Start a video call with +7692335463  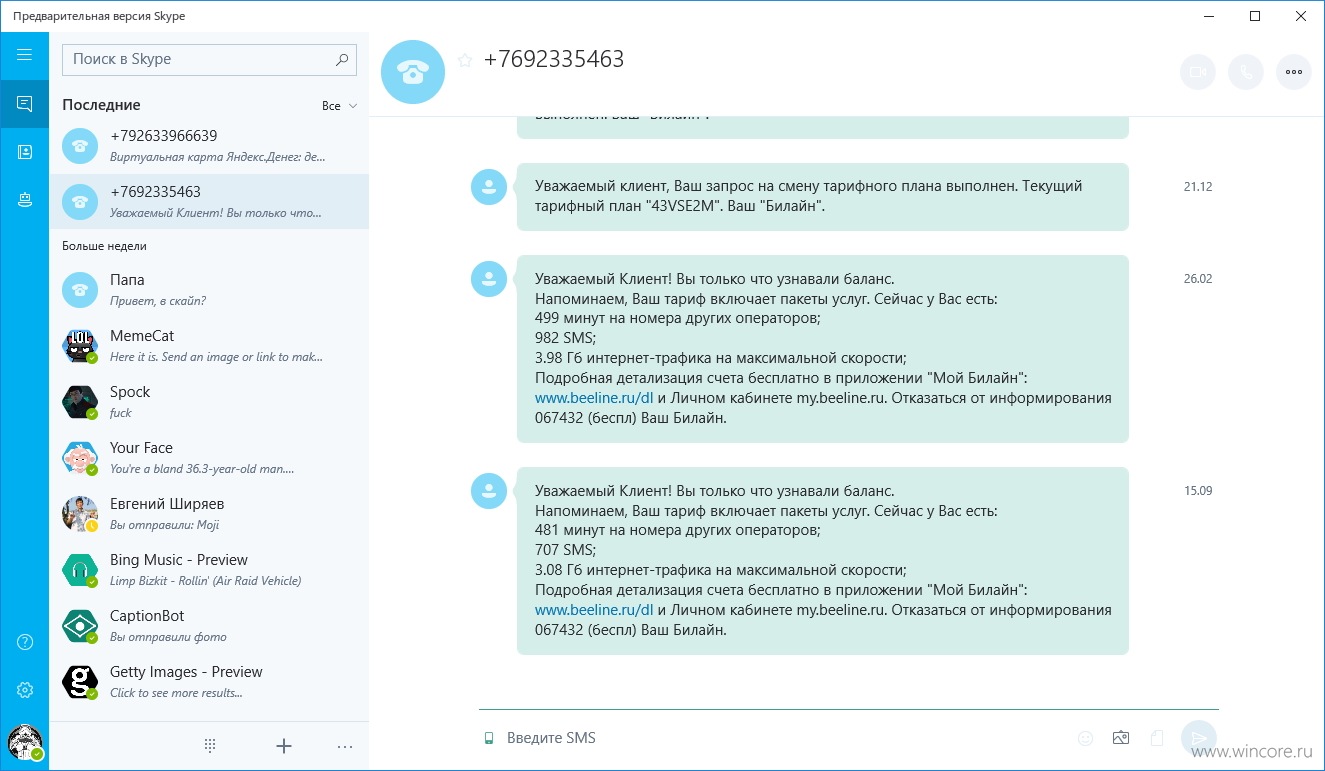[x=1197, y=72]
